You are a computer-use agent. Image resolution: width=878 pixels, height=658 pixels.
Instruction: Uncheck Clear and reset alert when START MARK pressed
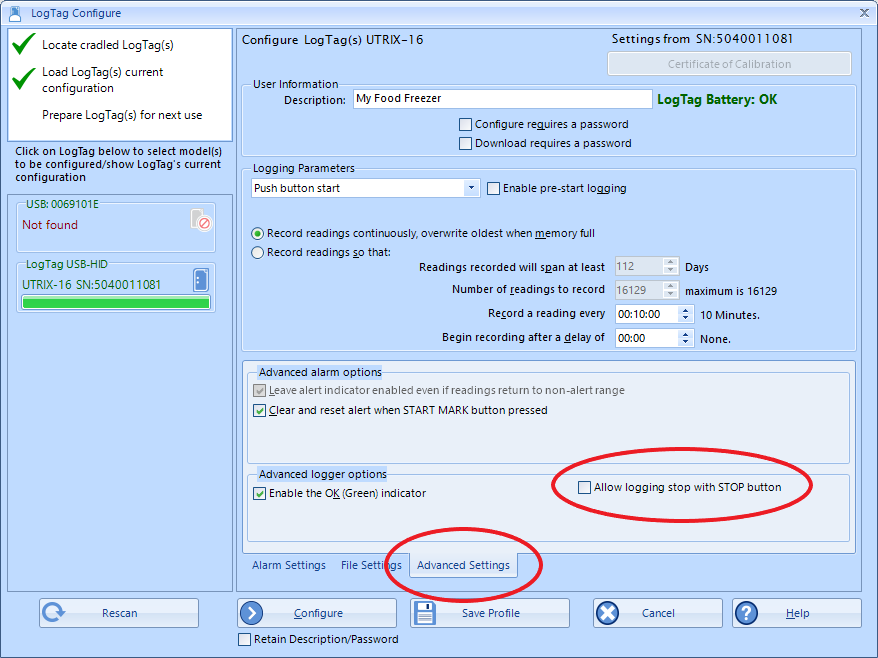(x=259, y=410)
